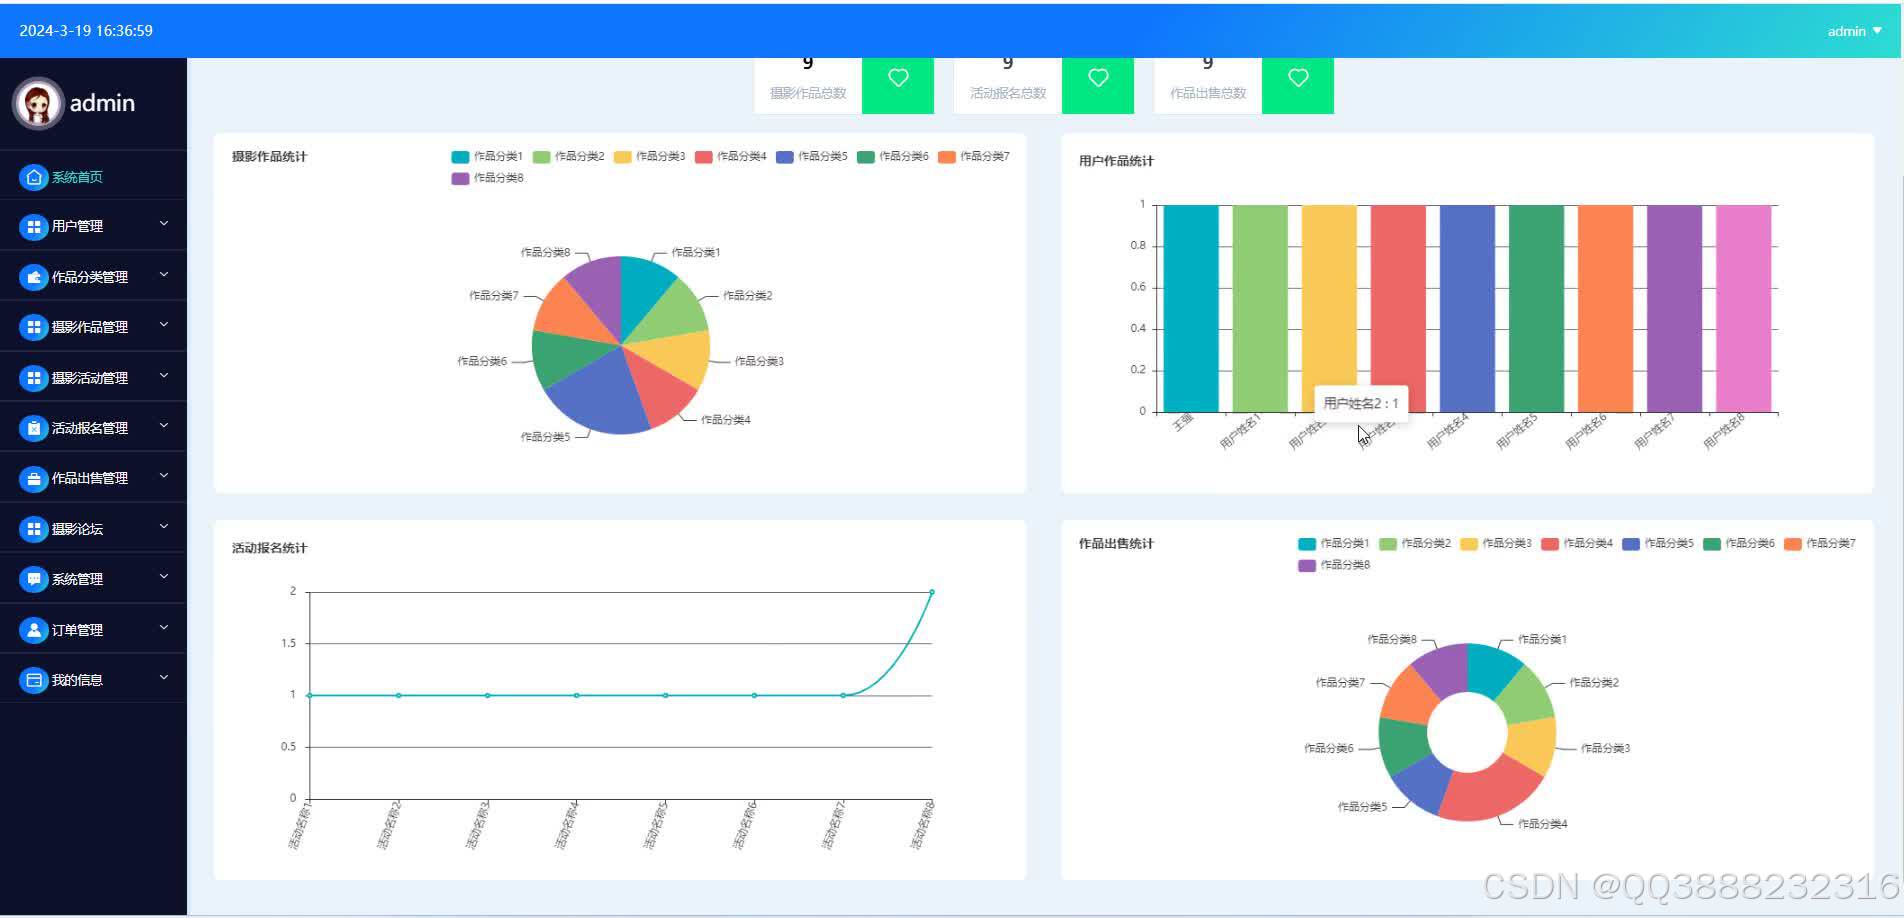Toggle 作品分类7 legend in 作品出售统计
This screenshot has width=1904, height=918.
pyautogui.click(x=1820, y=544)
